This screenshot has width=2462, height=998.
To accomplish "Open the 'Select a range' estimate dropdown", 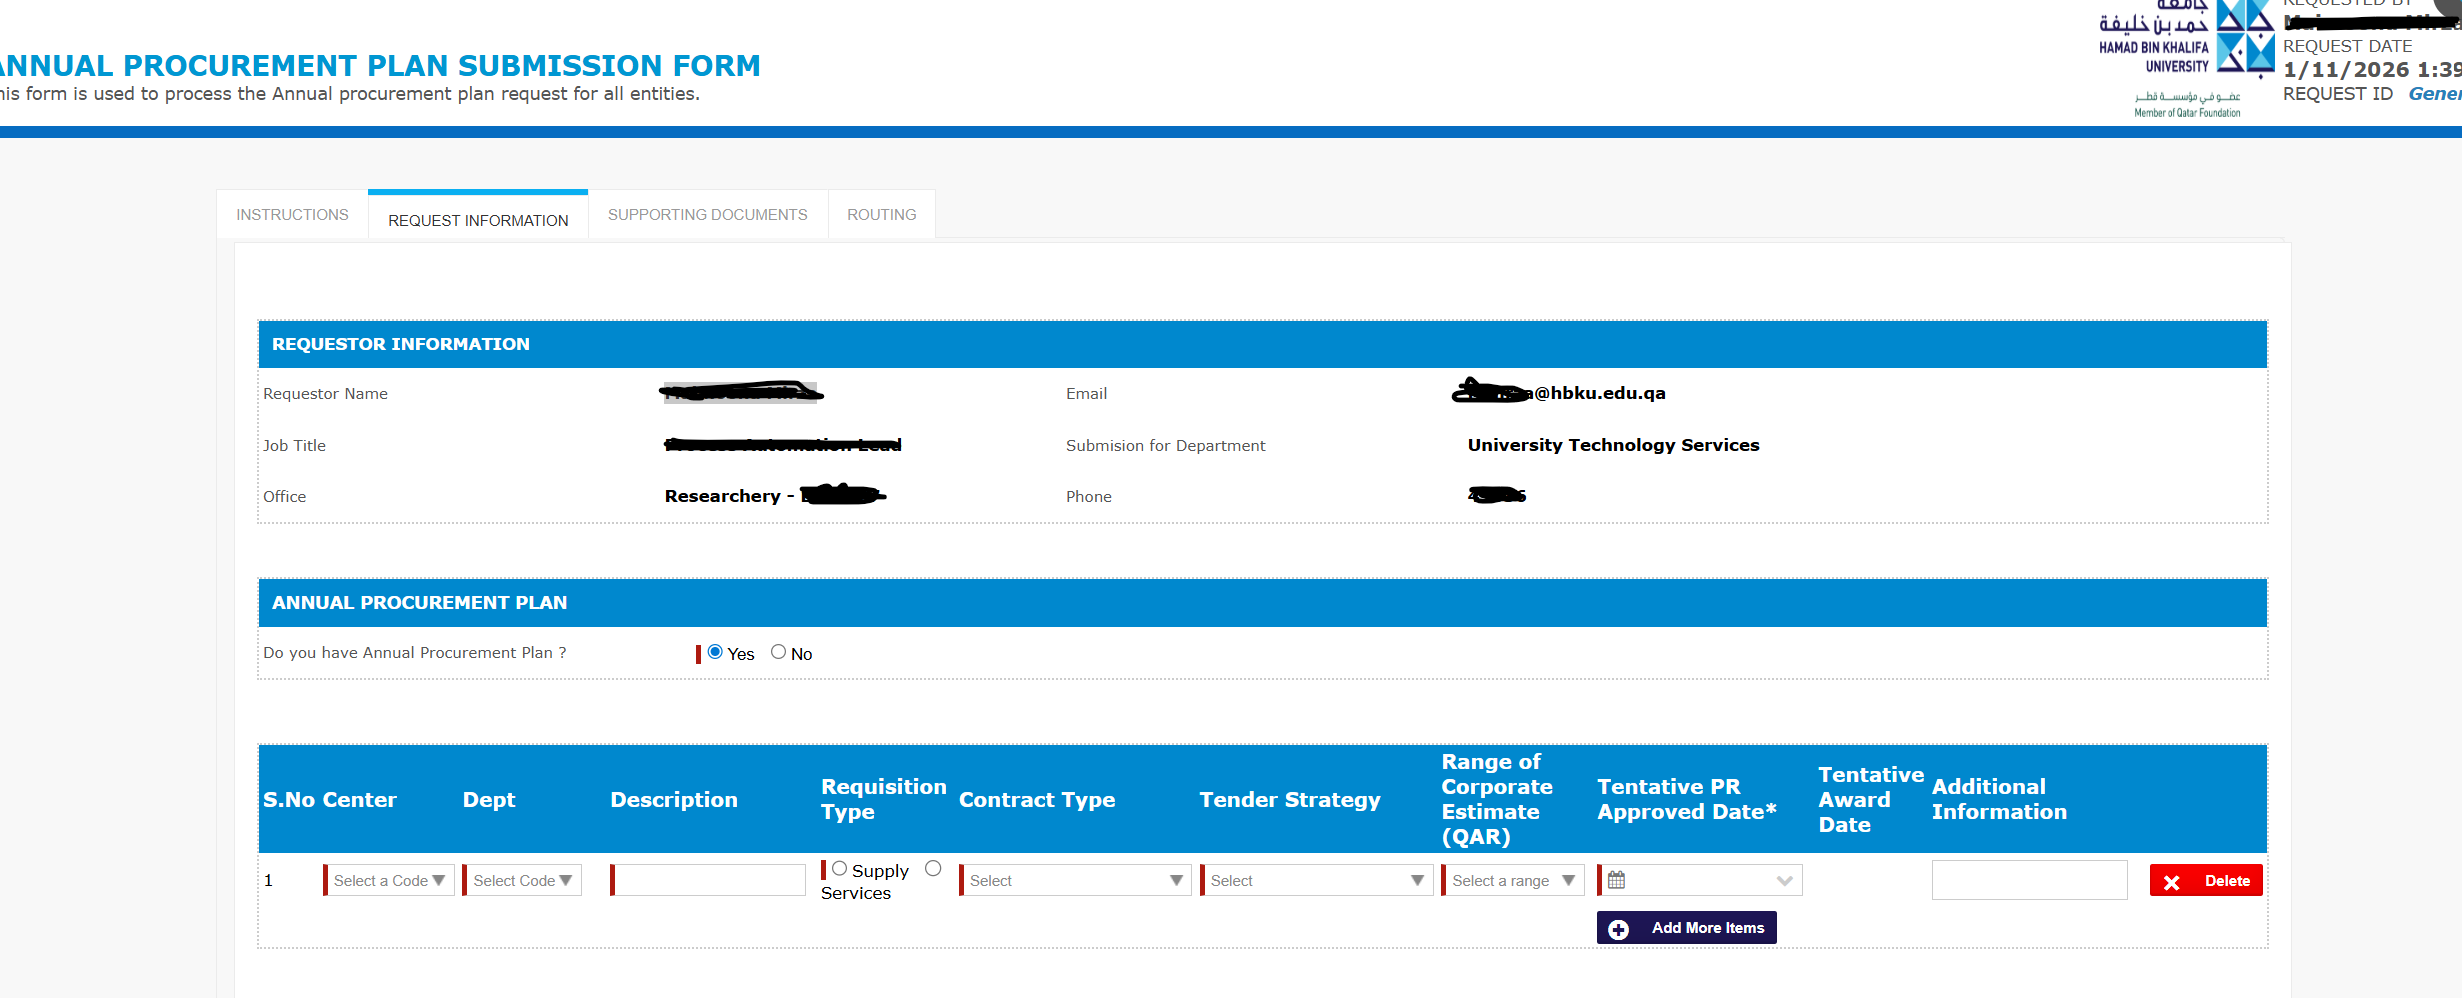I will point(1513,880).
